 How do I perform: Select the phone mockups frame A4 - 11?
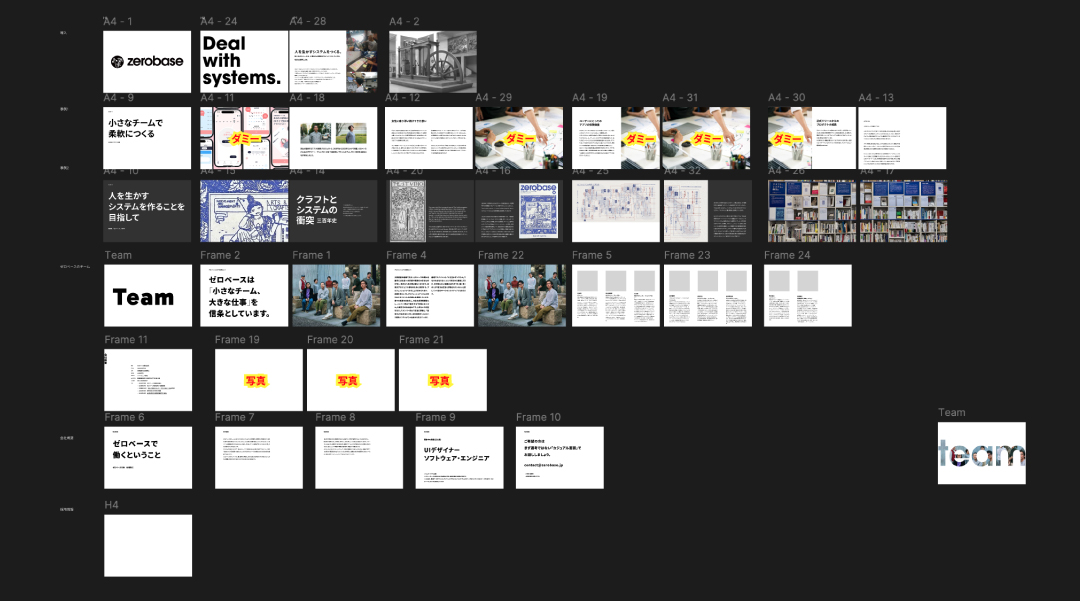pos(244,138)
